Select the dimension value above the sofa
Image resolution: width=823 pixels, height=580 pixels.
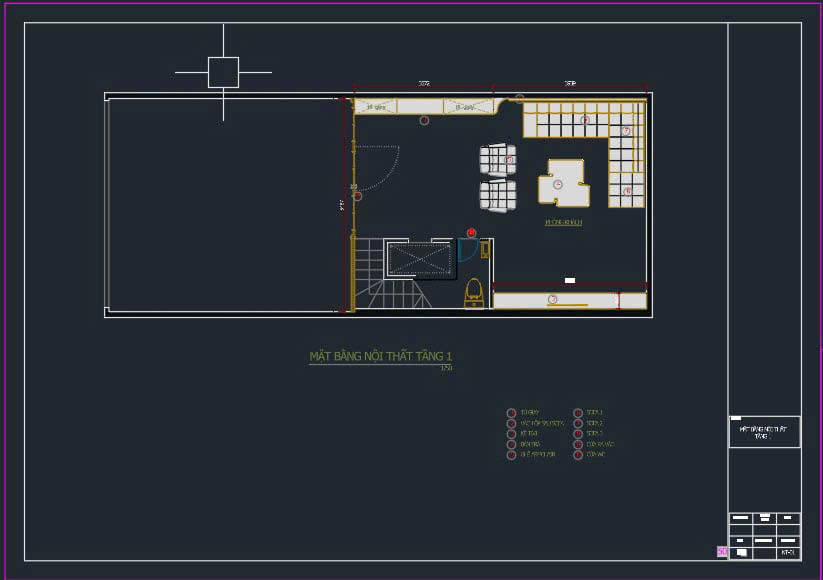(570, 83)
